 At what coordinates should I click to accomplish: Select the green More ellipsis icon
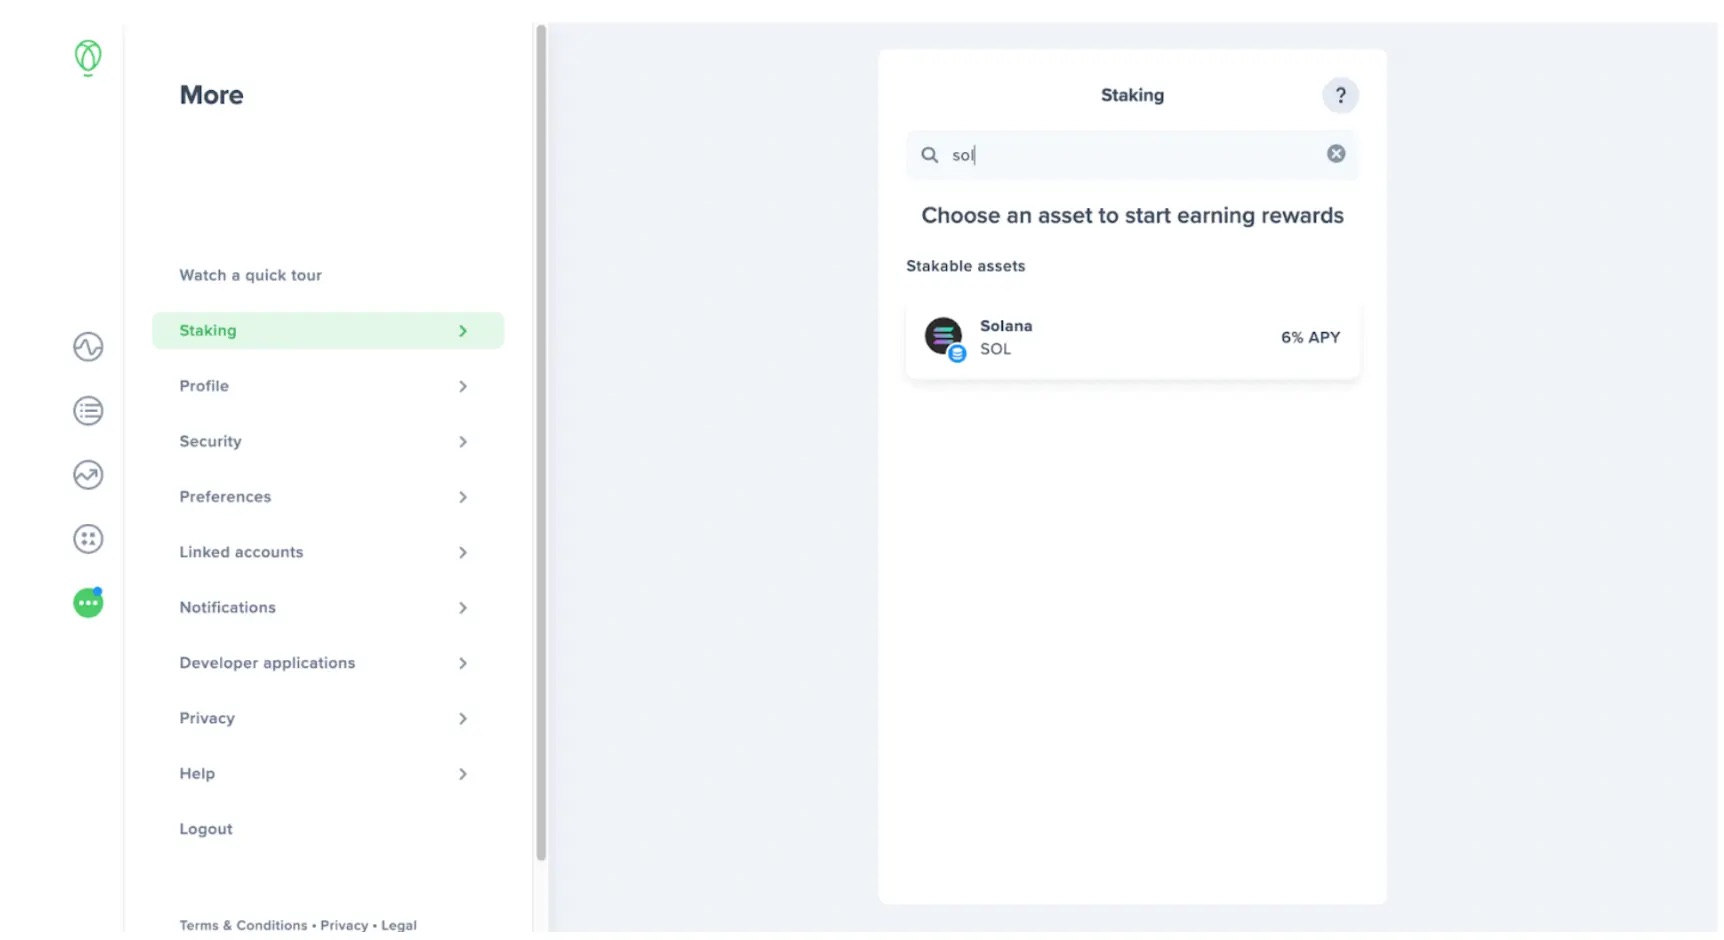click(88, 602)
